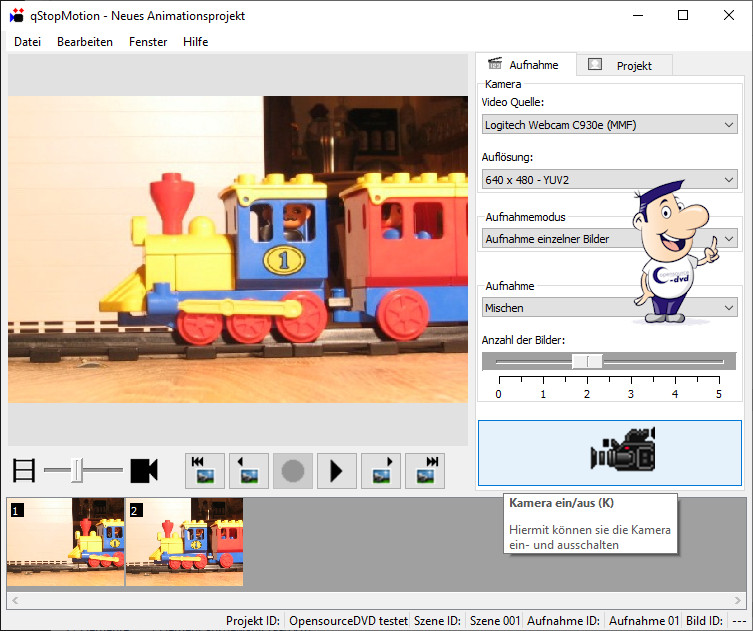753x631 pixels.
Task: Select the Aufnahme tab
Action: pos(524,65)
